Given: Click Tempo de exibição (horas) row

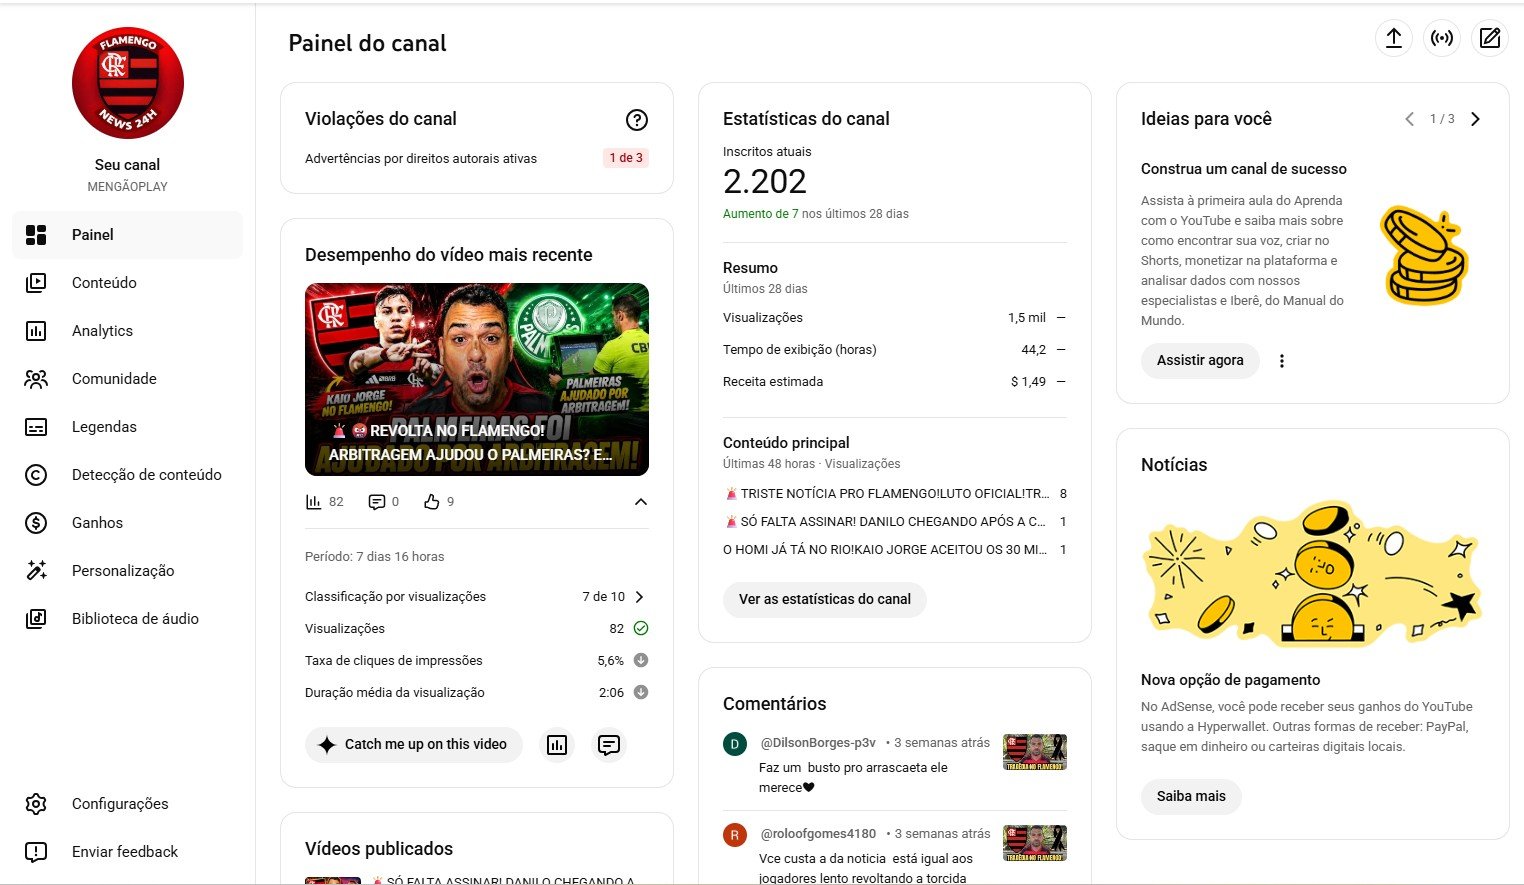Looking at the screenshot, I should point(894,350).
